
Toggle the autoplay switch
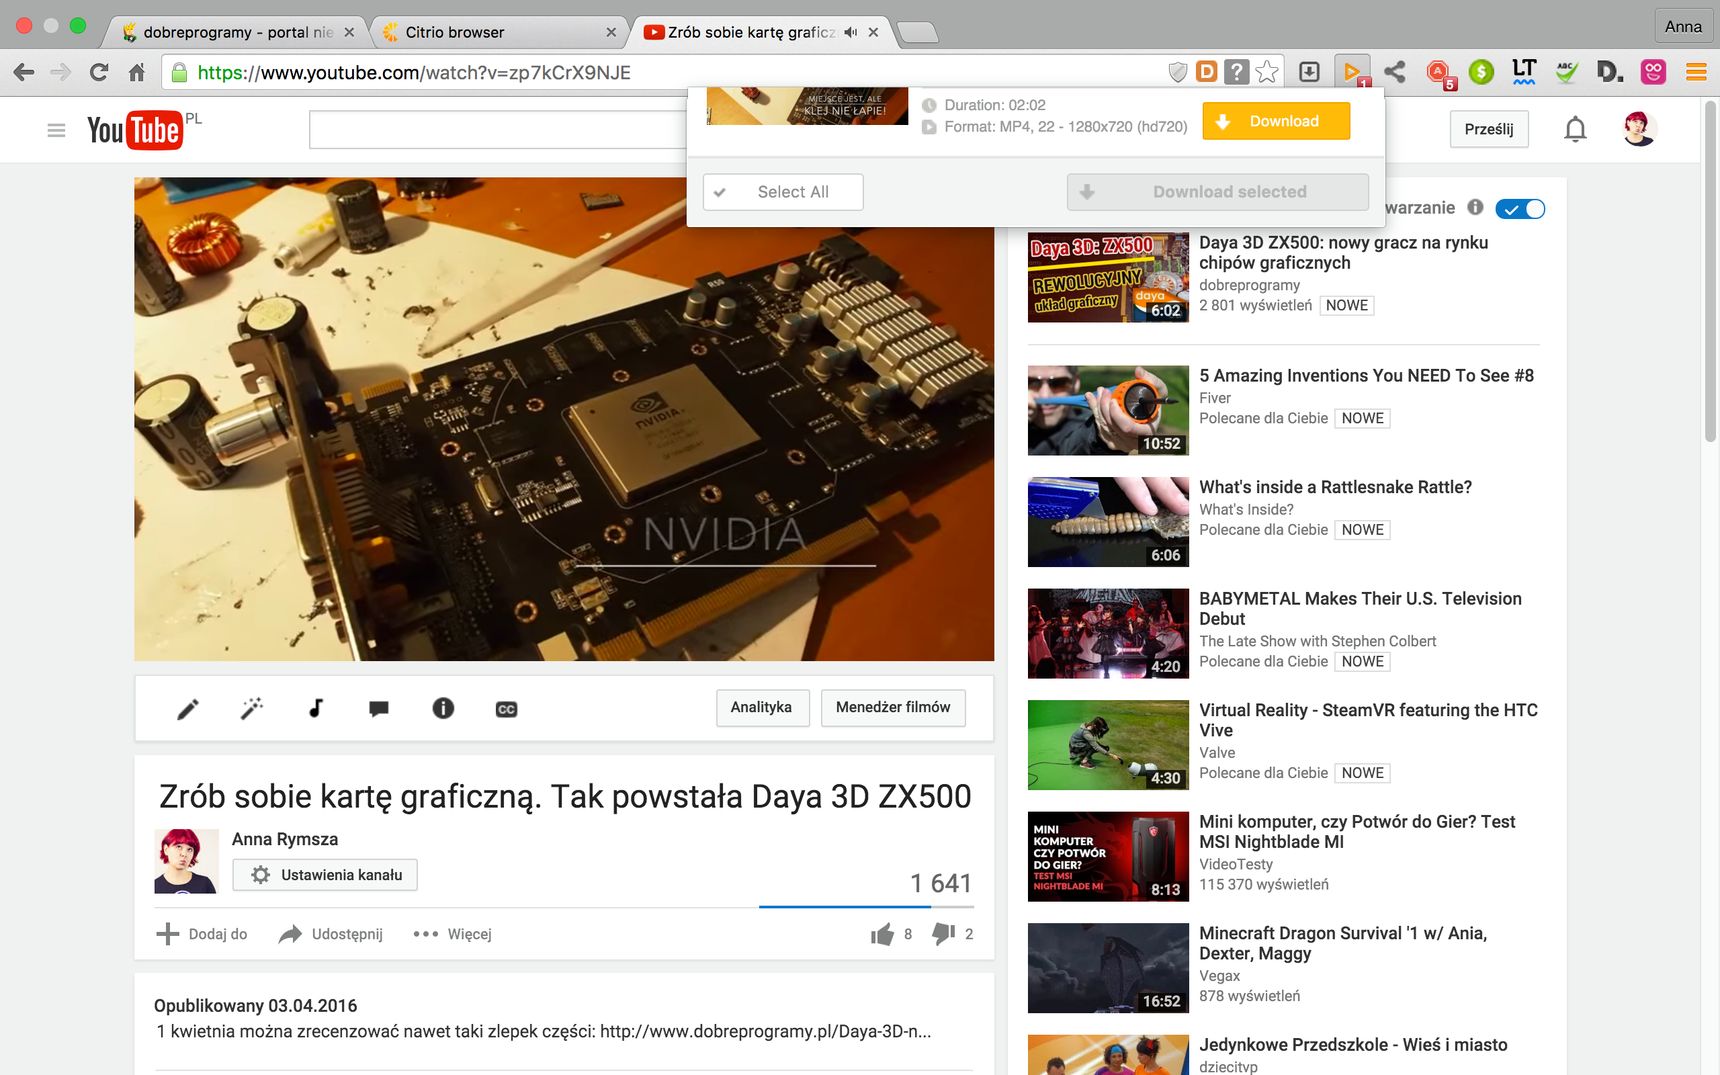[x=1520, y=209]
